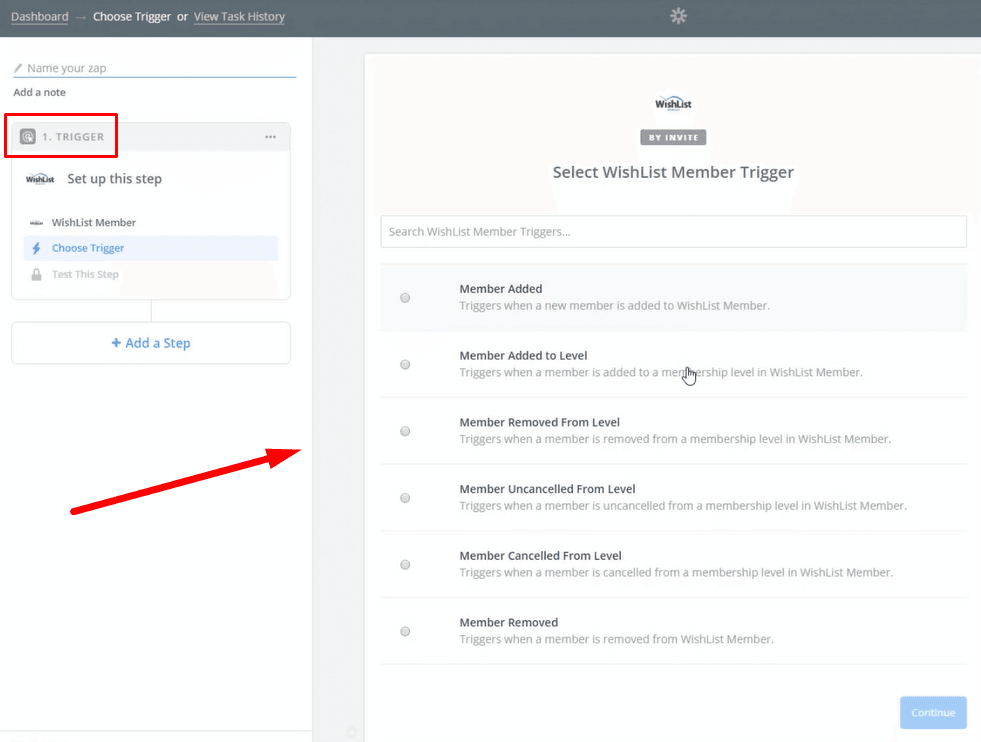
Task: Click the Member Cancelled From Level title text
Action: [541, 556]
